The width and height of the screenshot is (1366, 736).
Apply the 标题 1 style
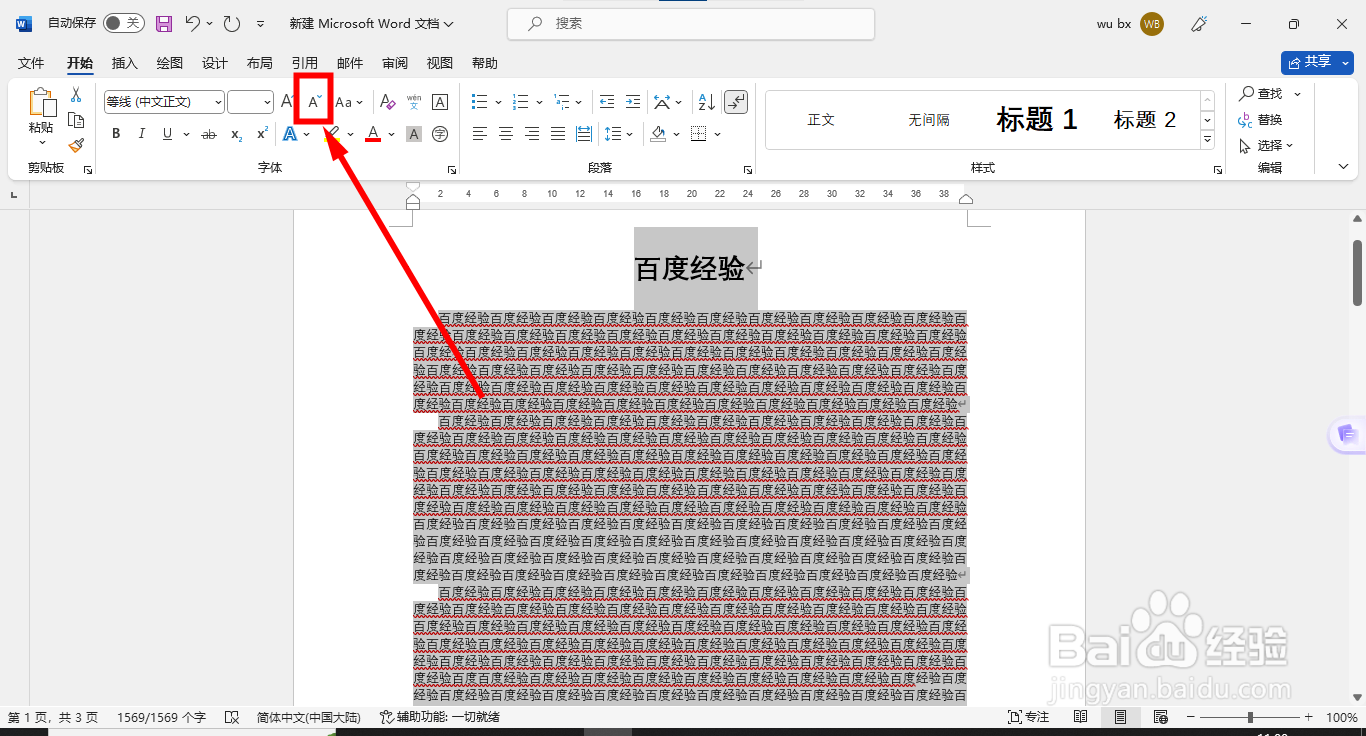[1037, 120]
